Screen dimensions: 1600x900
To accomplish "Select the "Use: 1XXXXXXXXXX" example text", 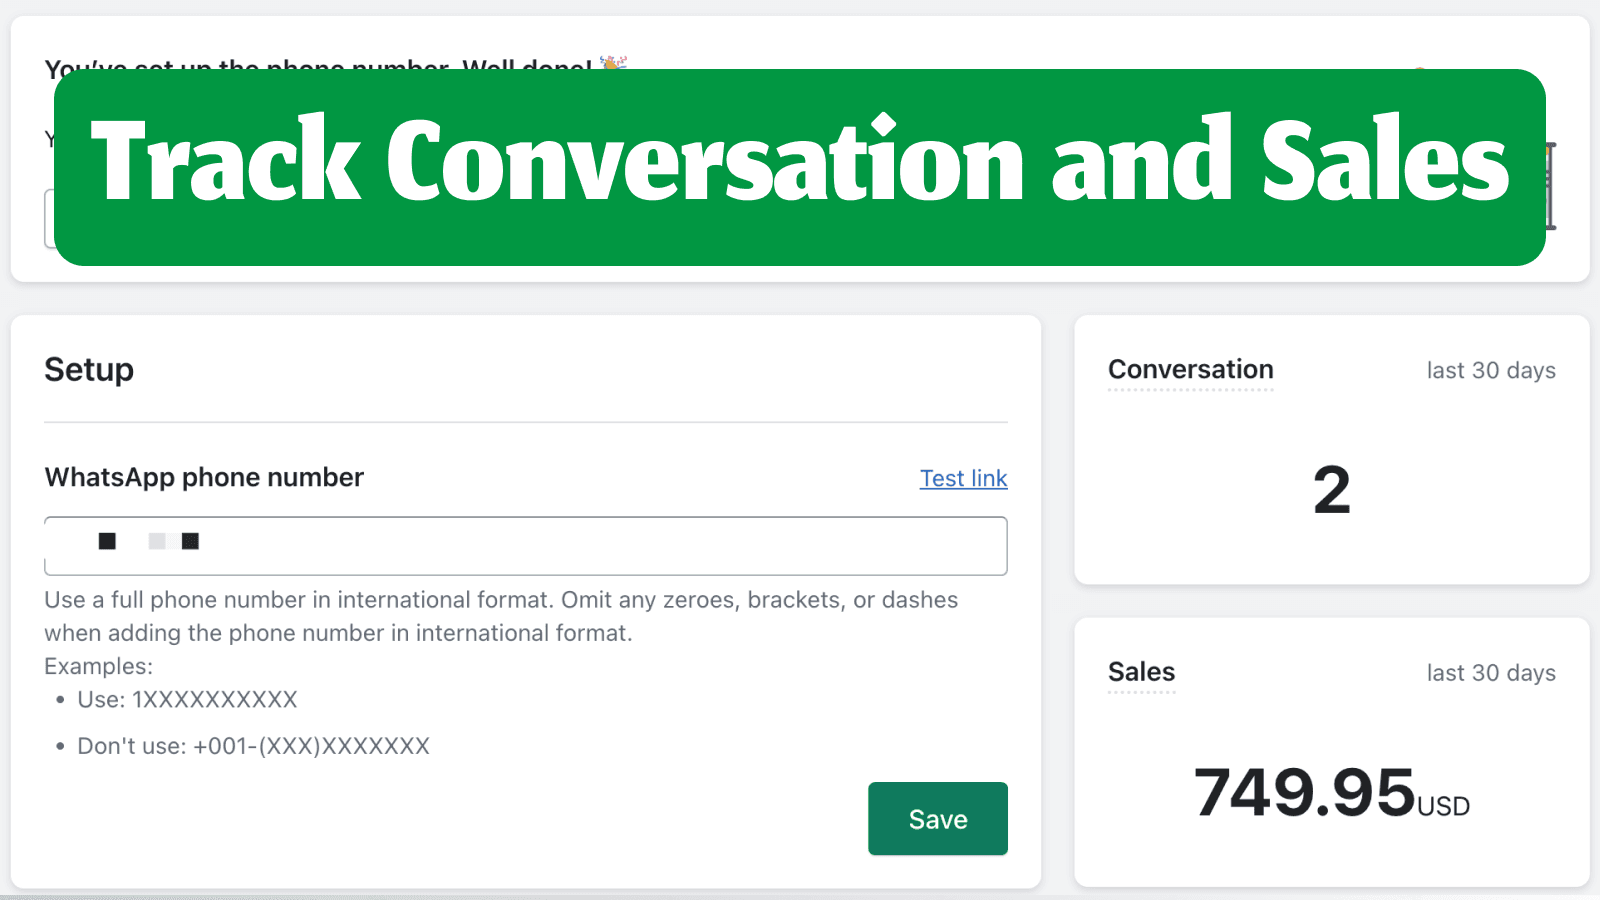I will tap(187, 699).
